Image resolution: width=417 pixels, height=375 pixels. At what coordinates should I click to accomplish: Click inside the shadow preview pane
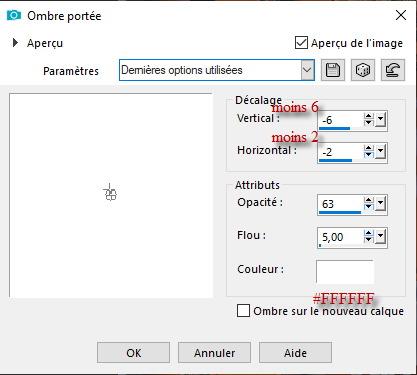[x=111, y=195]
